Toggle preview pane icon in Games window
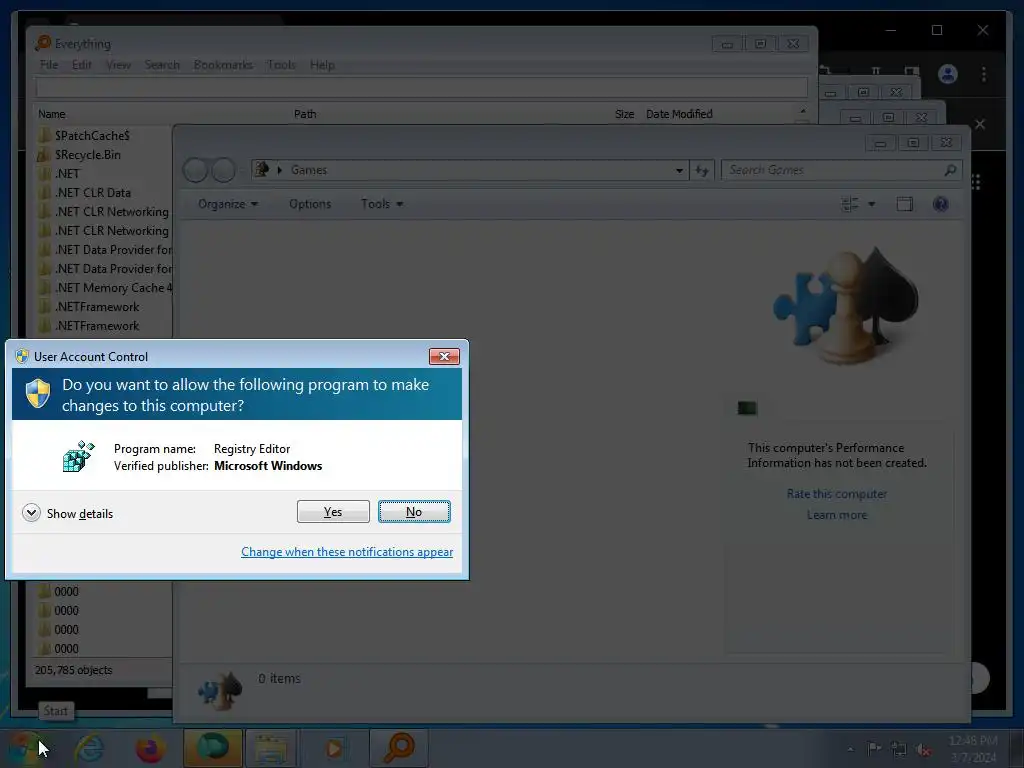The height and width of the screenshot is (768, 1024). point(904,204)
